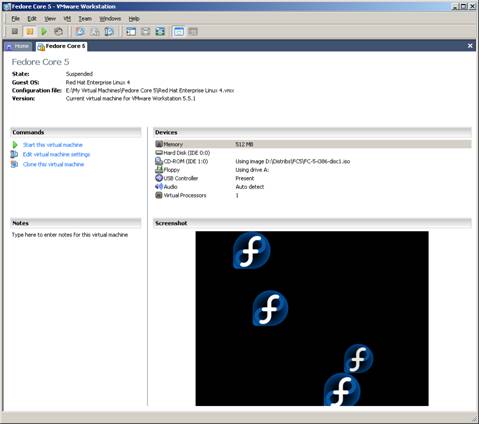Viewport: 479px width, 424px height.
Task: Enter full screen mode via toolbar icon
Action: [x=160, y=31]
